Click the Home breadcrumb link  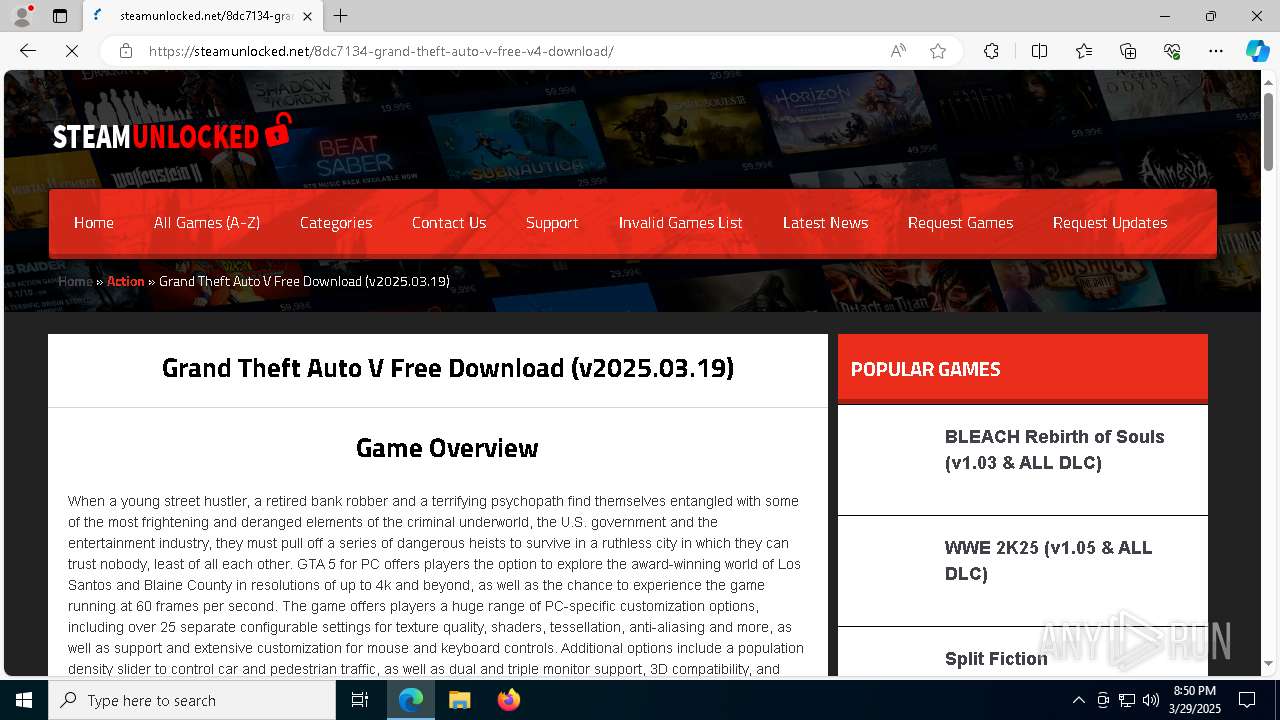[x=75, y=281]
